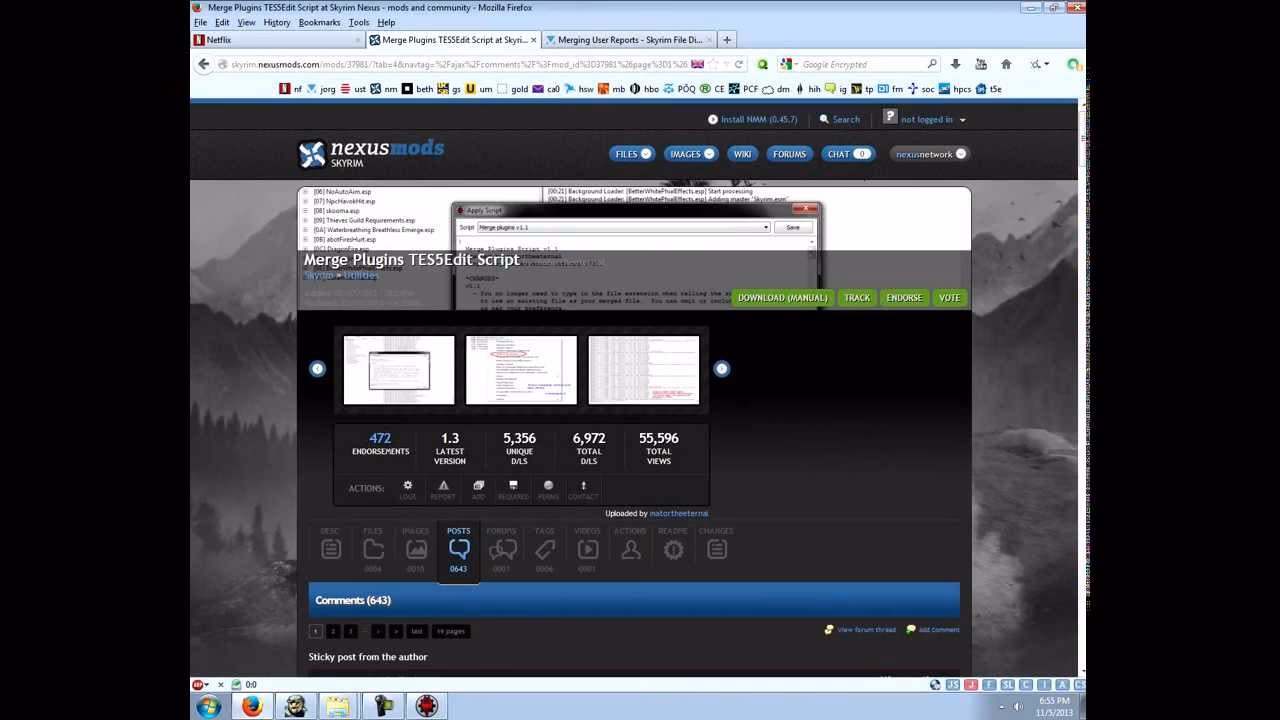Open the 'hsw' bookmark
The height and width of the screenshot is (720, 1280).
[x=579, y=89]
